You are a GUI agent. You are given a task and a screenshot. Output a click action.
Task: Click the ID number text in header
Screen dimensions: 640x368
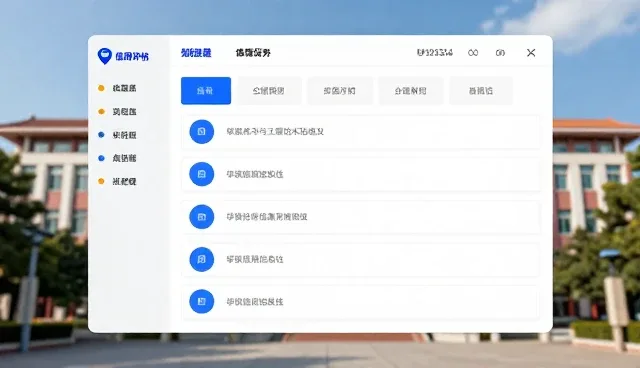pyautogui.click(x=435, y=53)
